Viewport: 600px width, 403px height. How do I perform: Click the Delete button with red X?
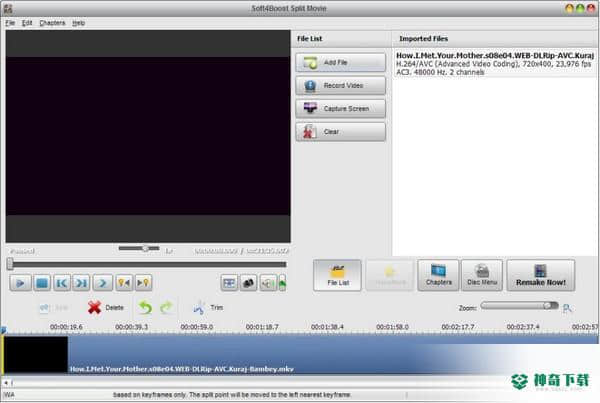click(x=106, y=307)
